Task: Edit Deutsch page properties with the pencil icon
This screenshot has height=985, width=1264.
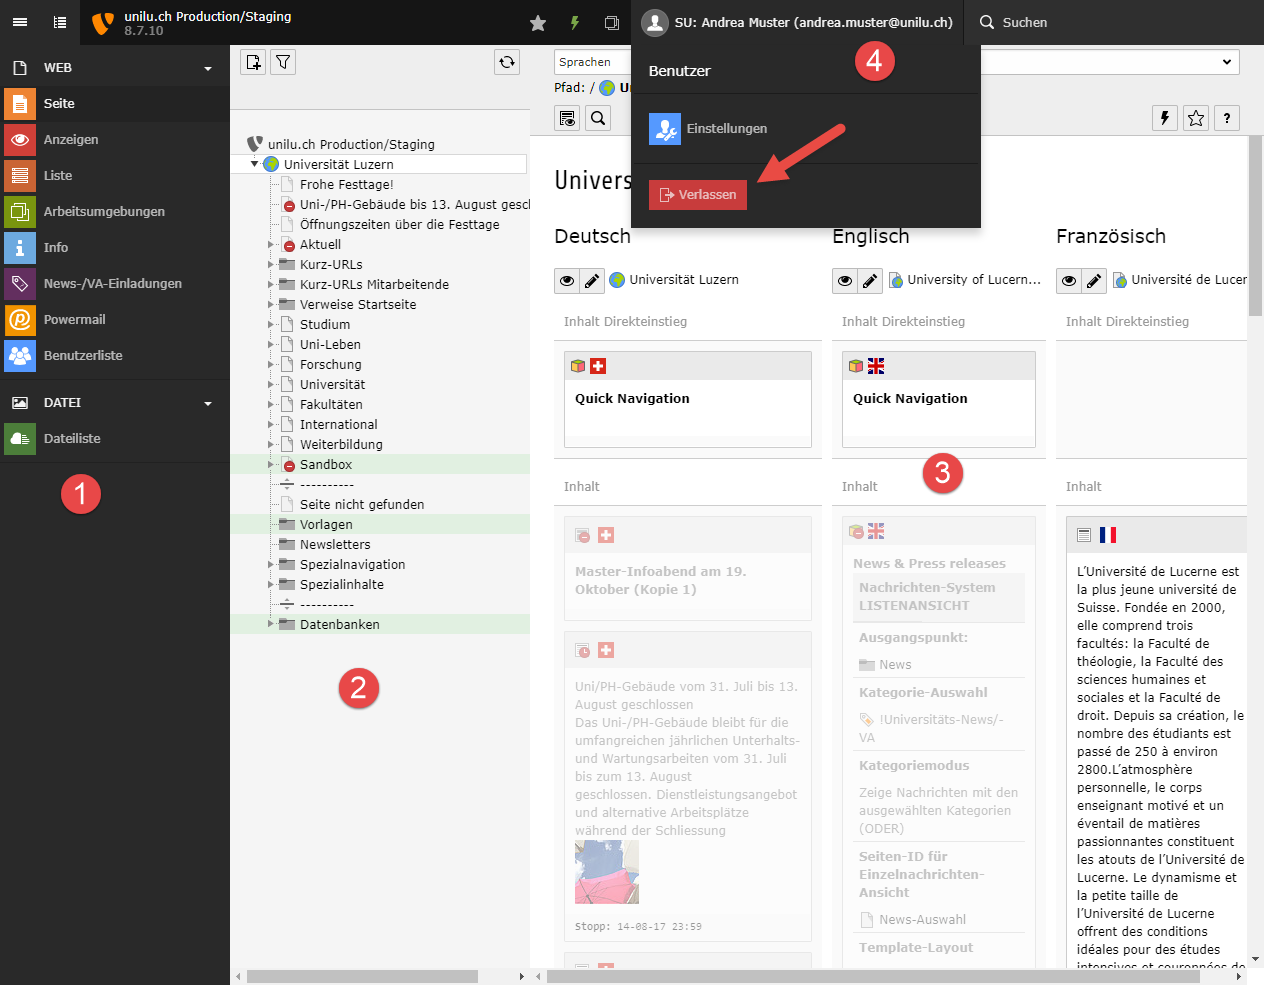Action: 592,280
